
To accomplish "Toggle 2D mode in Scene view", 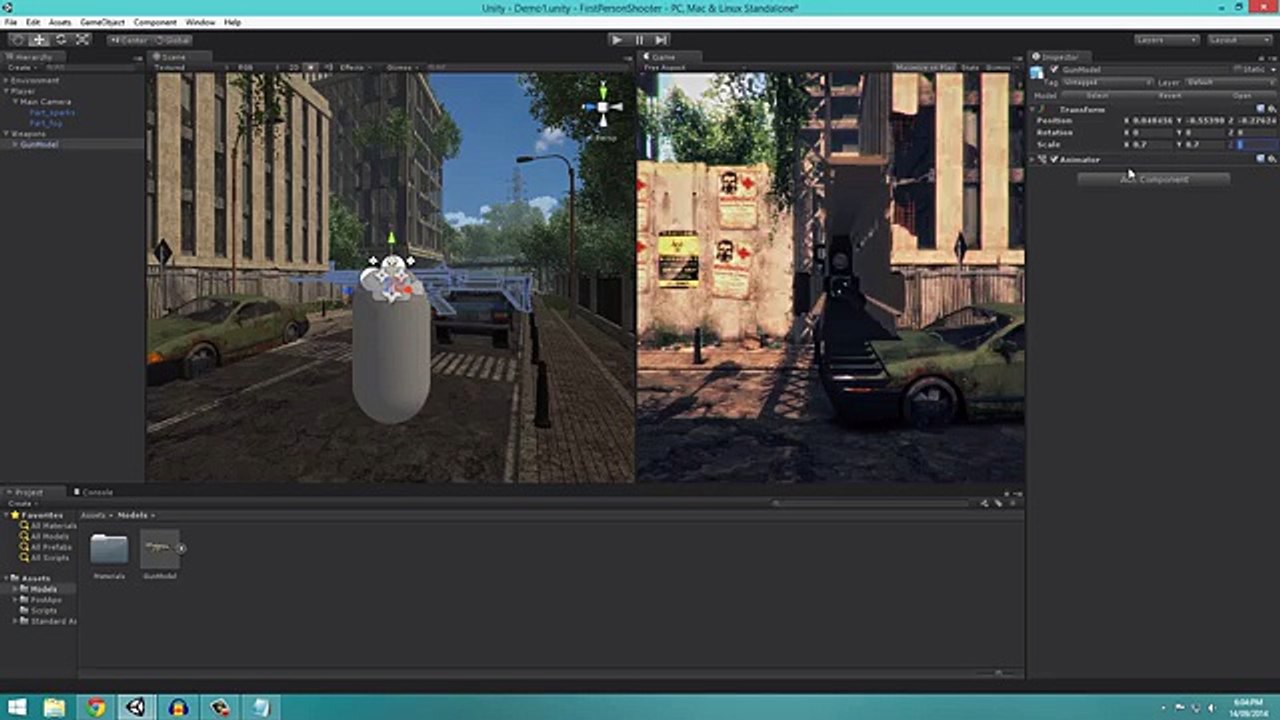I will click(x=293, y=68).
